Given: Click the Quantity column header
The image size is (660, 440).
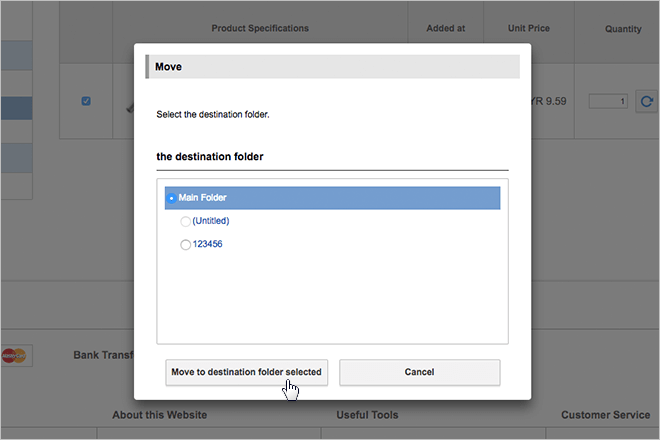Looking at the screenshot, I should pyautogui.click(x=623, y=30).
